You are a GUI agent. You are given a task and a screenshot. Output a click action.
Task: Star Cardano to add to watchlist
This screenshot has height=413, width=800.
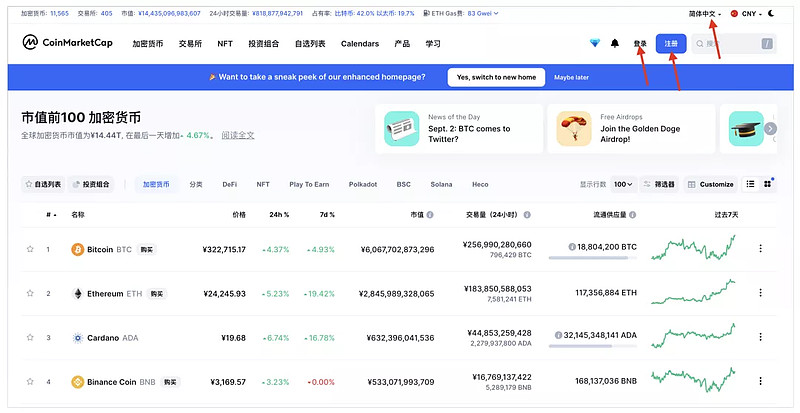point(30,337)
